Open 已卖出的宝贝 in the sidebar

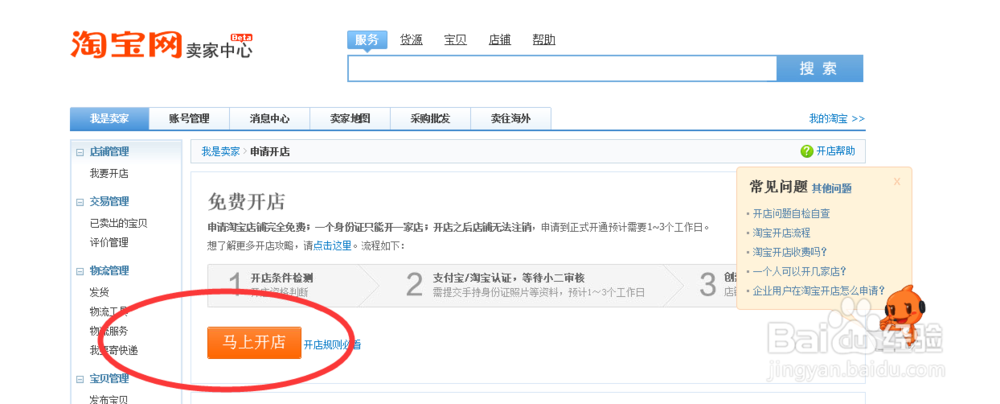pyautogui.click(x=119, y=223)
